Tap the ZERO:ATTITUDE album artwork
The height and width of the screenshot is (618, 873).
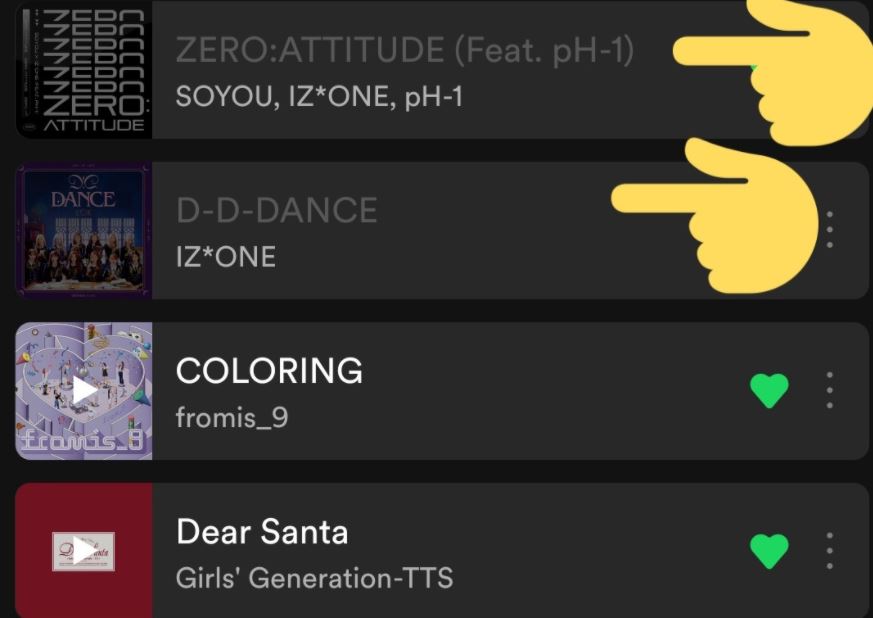84,70
